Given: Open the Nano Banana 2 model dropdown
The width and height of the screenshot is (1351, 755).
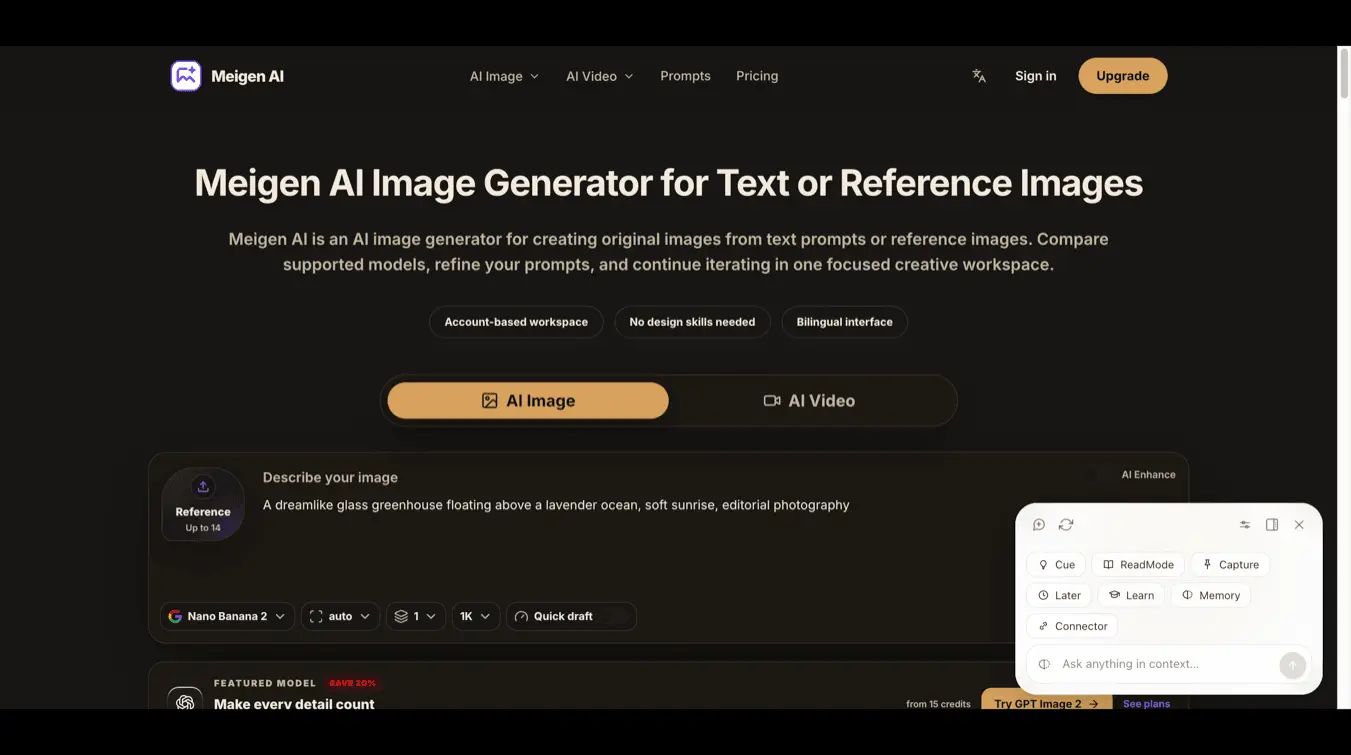Looking at the screenshot, I should coord(227,616).
